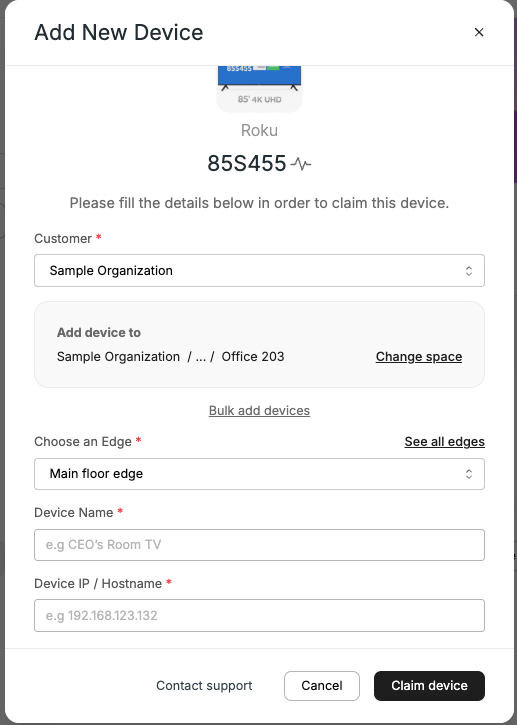Click the ellipsis in the space breadcrumb
Image resolution: width=517 pixels, height=725 pixels.
(x=200, y=356)
